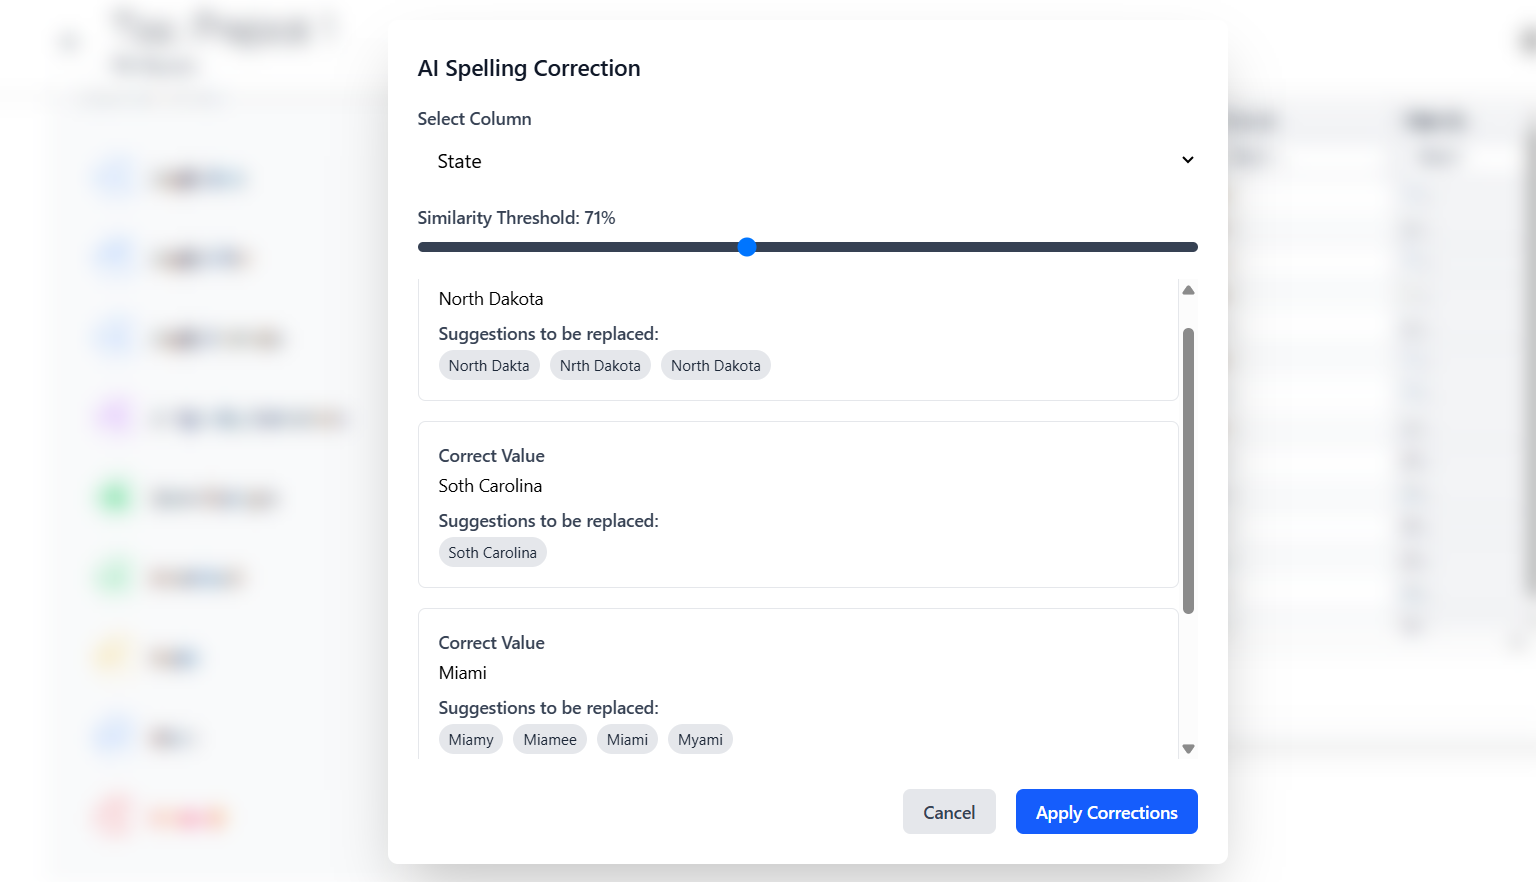Image resolution: width=1536 pixels, height=882 pixels.
Task: Select the purple sidebar icon
Action: (113, 418)
